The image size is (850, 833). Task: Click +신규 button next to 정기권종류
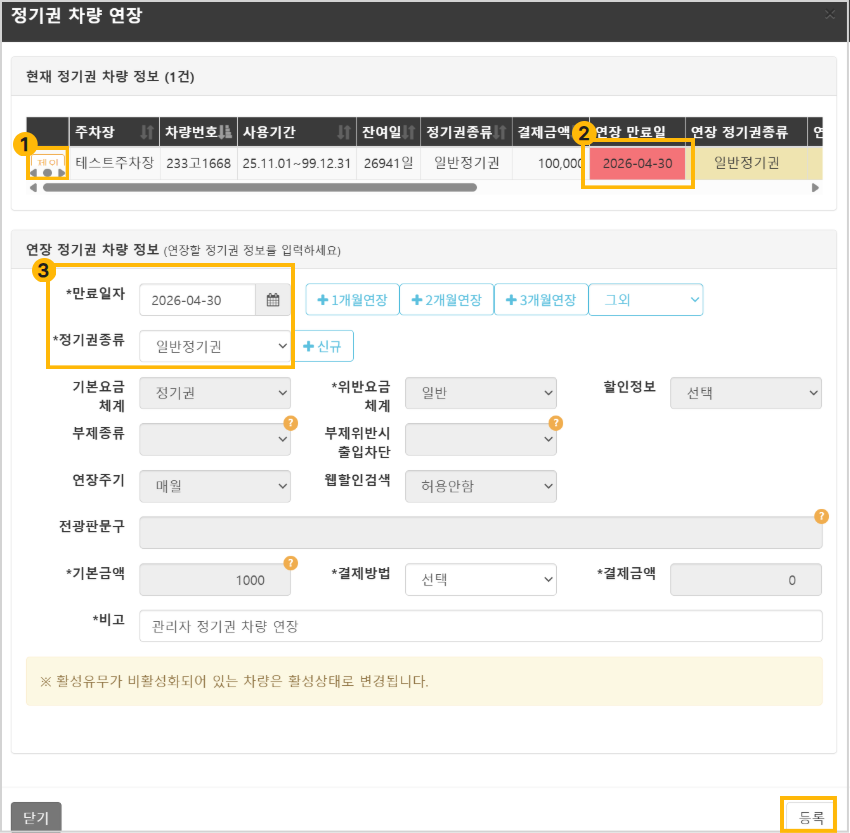323,346
